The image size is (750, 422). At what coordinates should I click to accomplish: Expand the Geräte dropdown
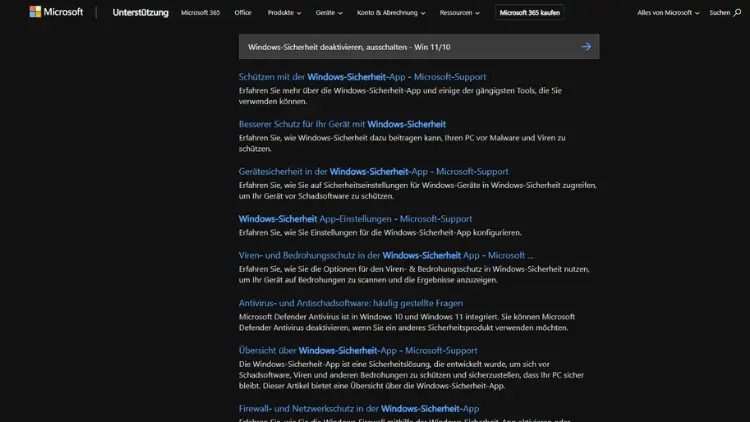329,13
